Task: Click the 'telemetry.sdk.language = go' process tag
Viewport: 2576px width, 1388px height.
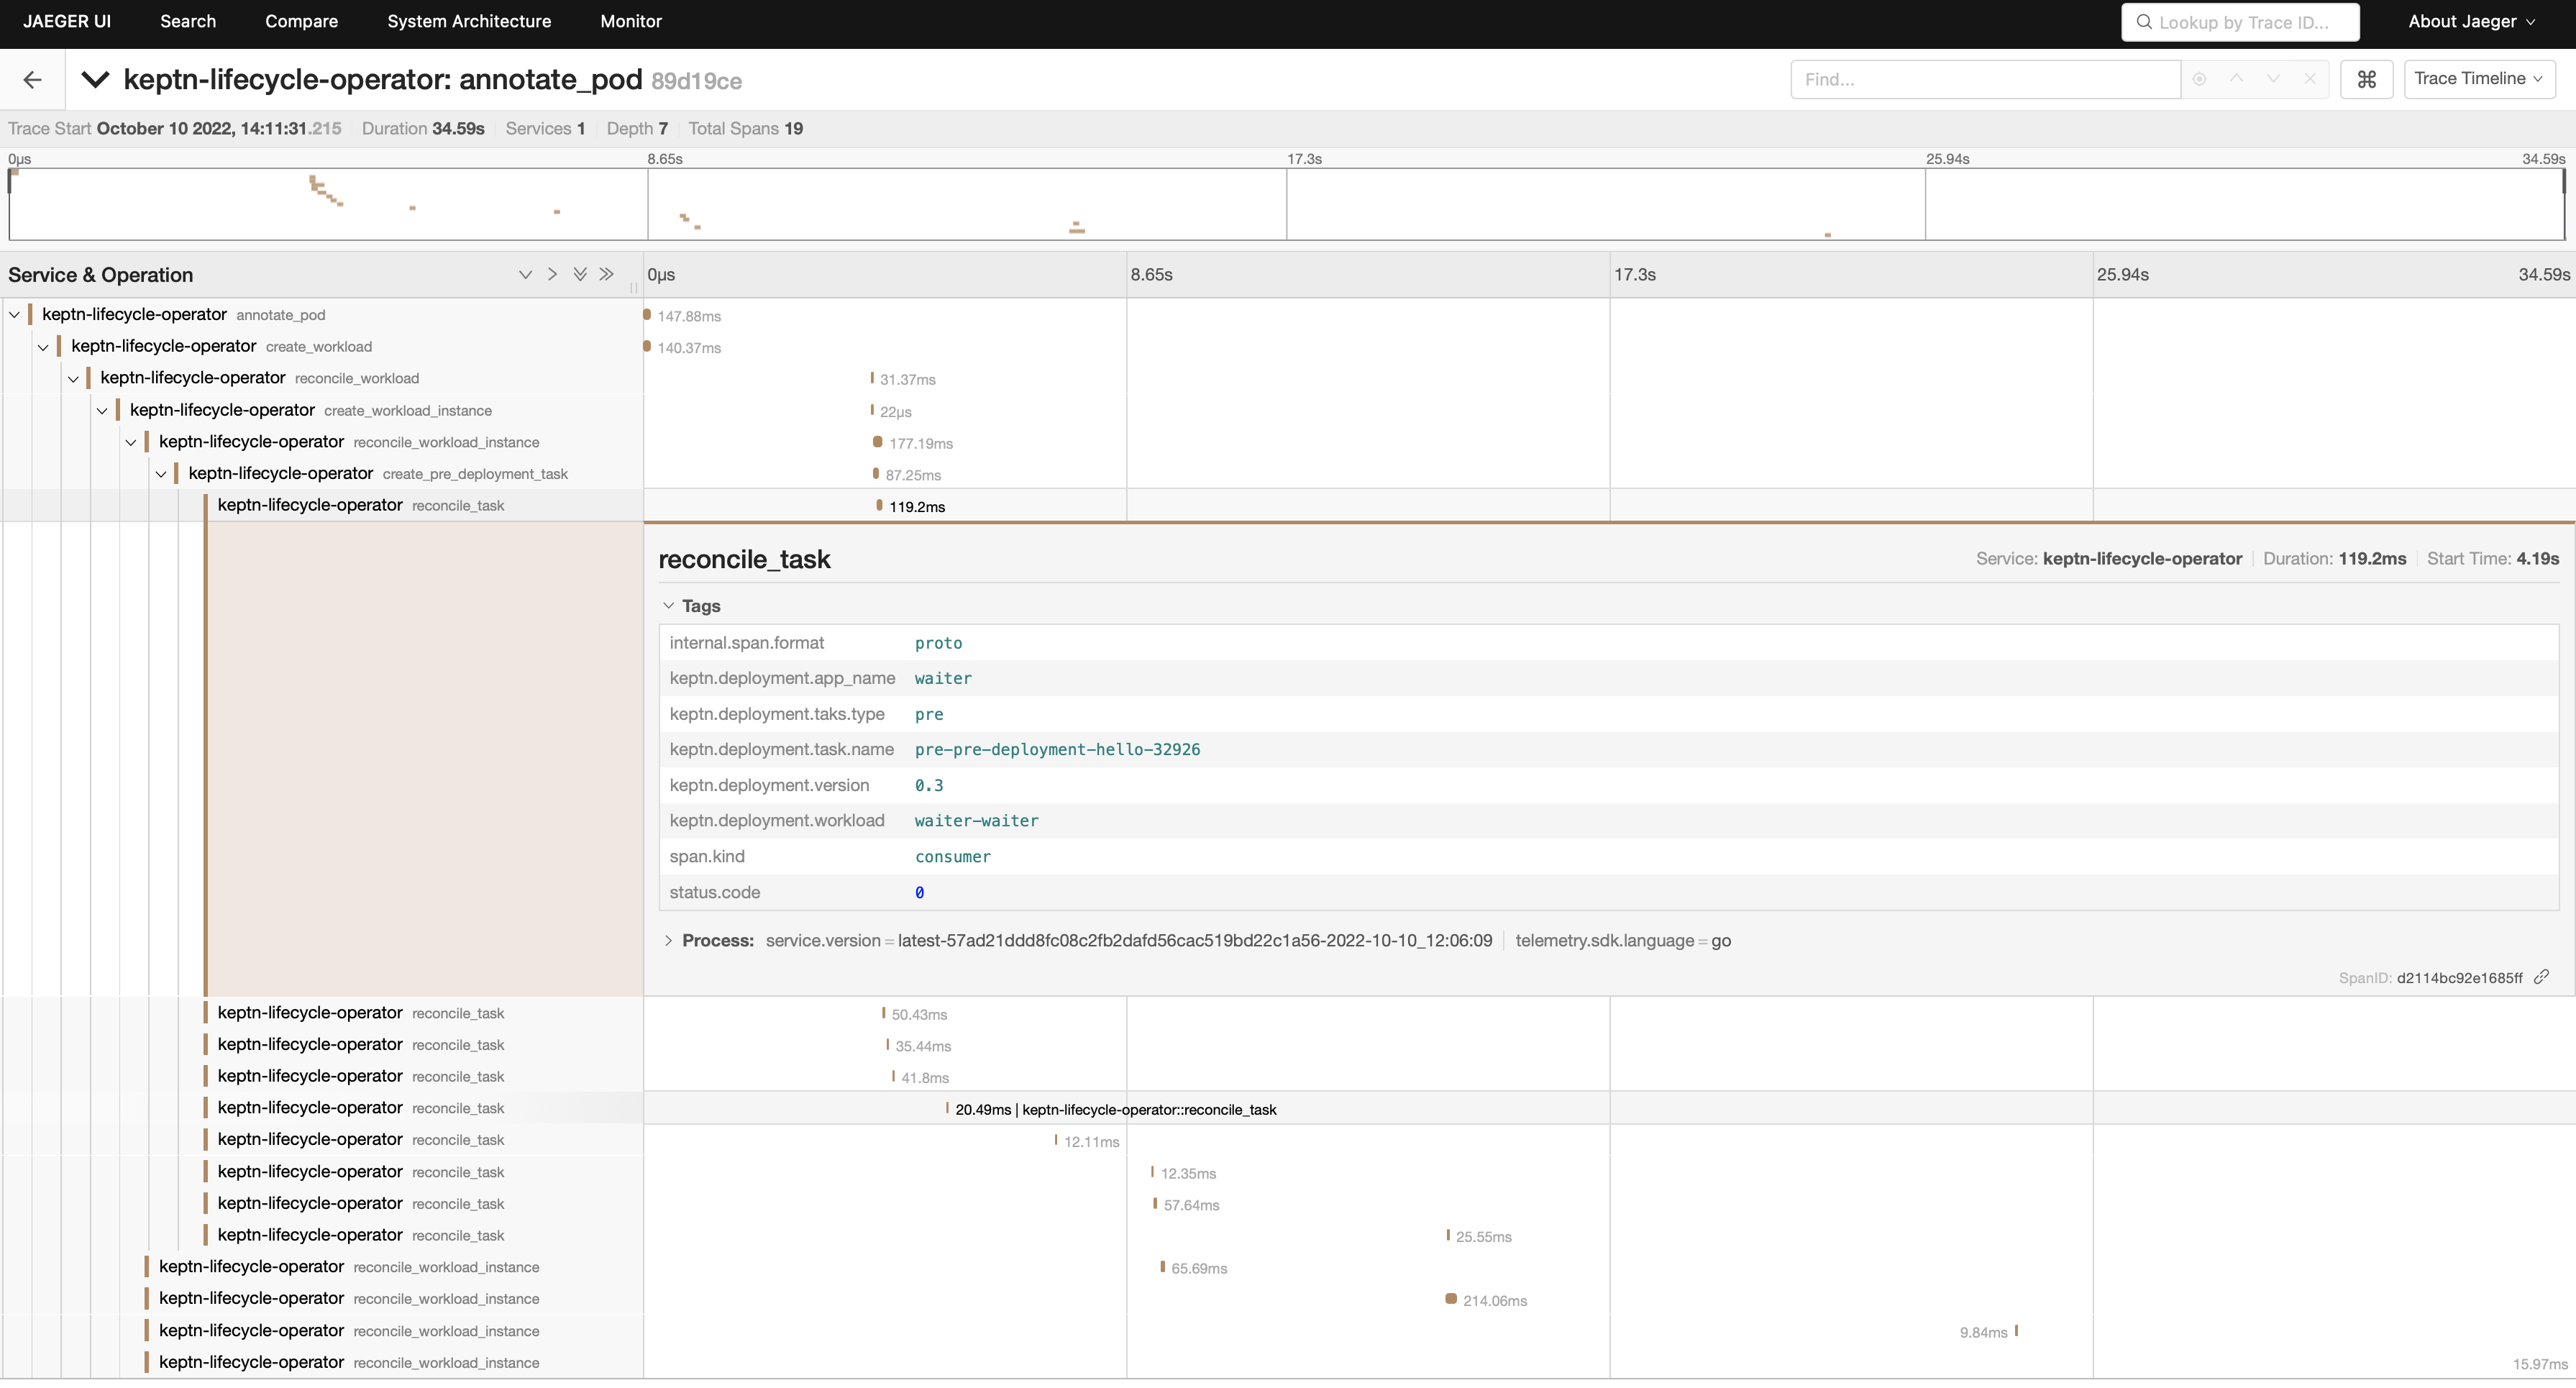Action: [1623, 941]
